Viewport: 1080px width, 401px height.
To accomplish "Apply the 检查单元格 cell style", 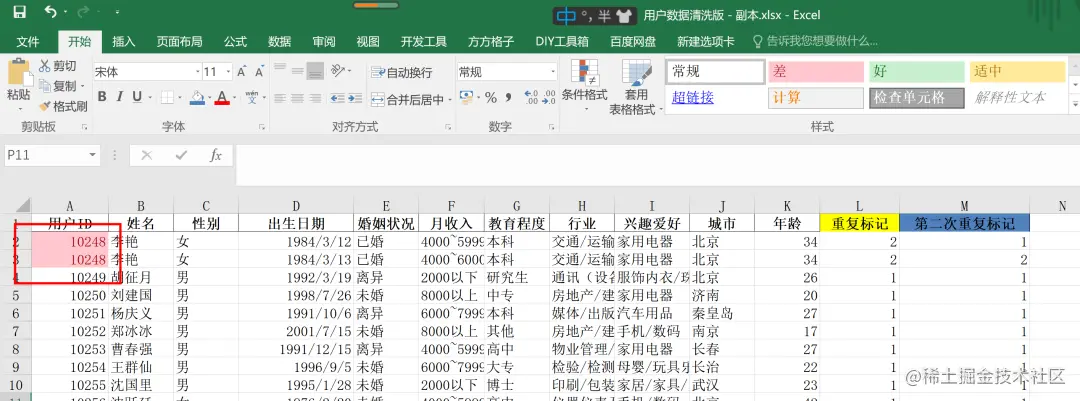I will coord(917,98).
